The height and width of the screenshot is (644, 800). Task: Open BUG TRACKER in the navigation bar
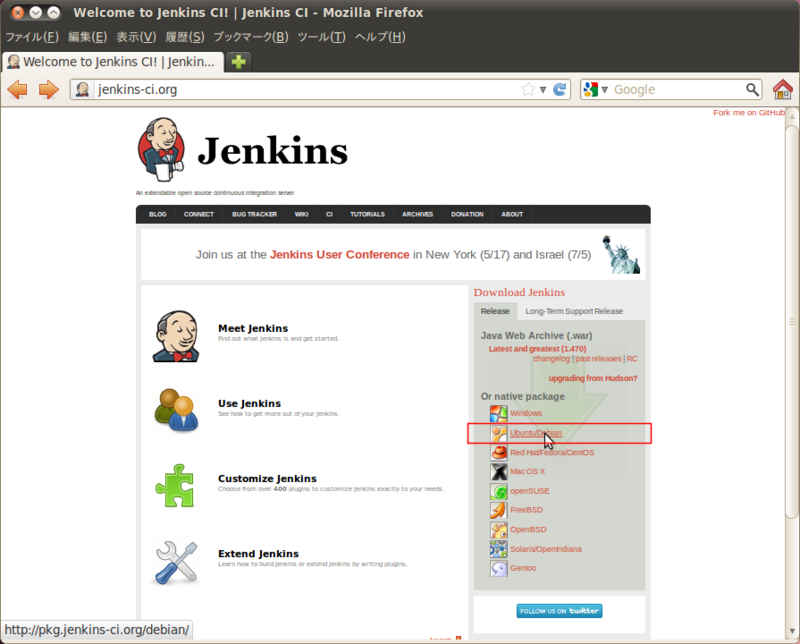[255, 214]
